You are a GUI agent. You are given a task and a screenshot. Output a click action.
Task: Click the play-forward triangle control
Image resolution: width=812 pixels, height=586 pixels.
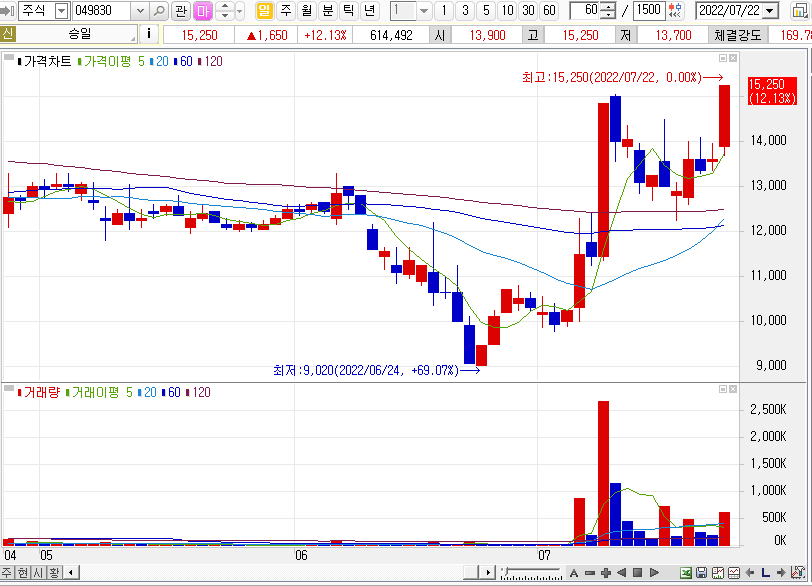[654, 573]
